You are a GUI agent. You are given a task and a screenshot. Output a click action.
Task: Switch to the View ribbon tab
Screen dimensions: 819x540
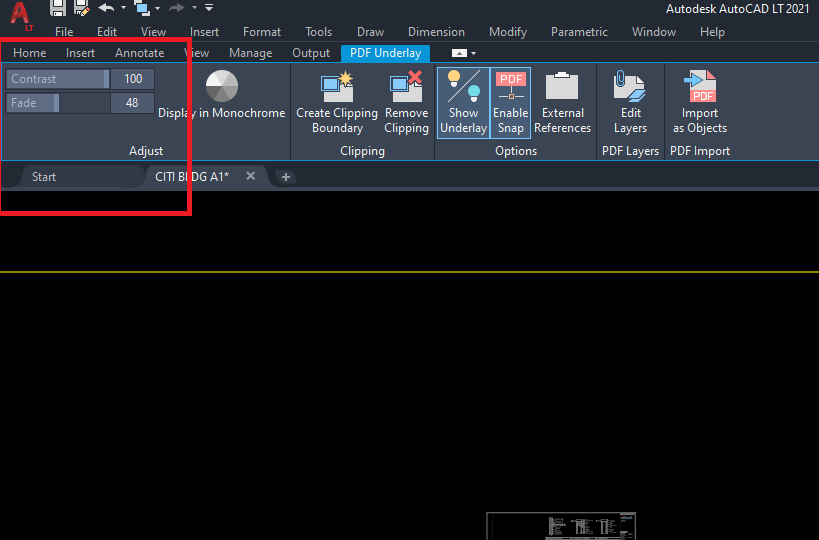click(x=197, y=53)
